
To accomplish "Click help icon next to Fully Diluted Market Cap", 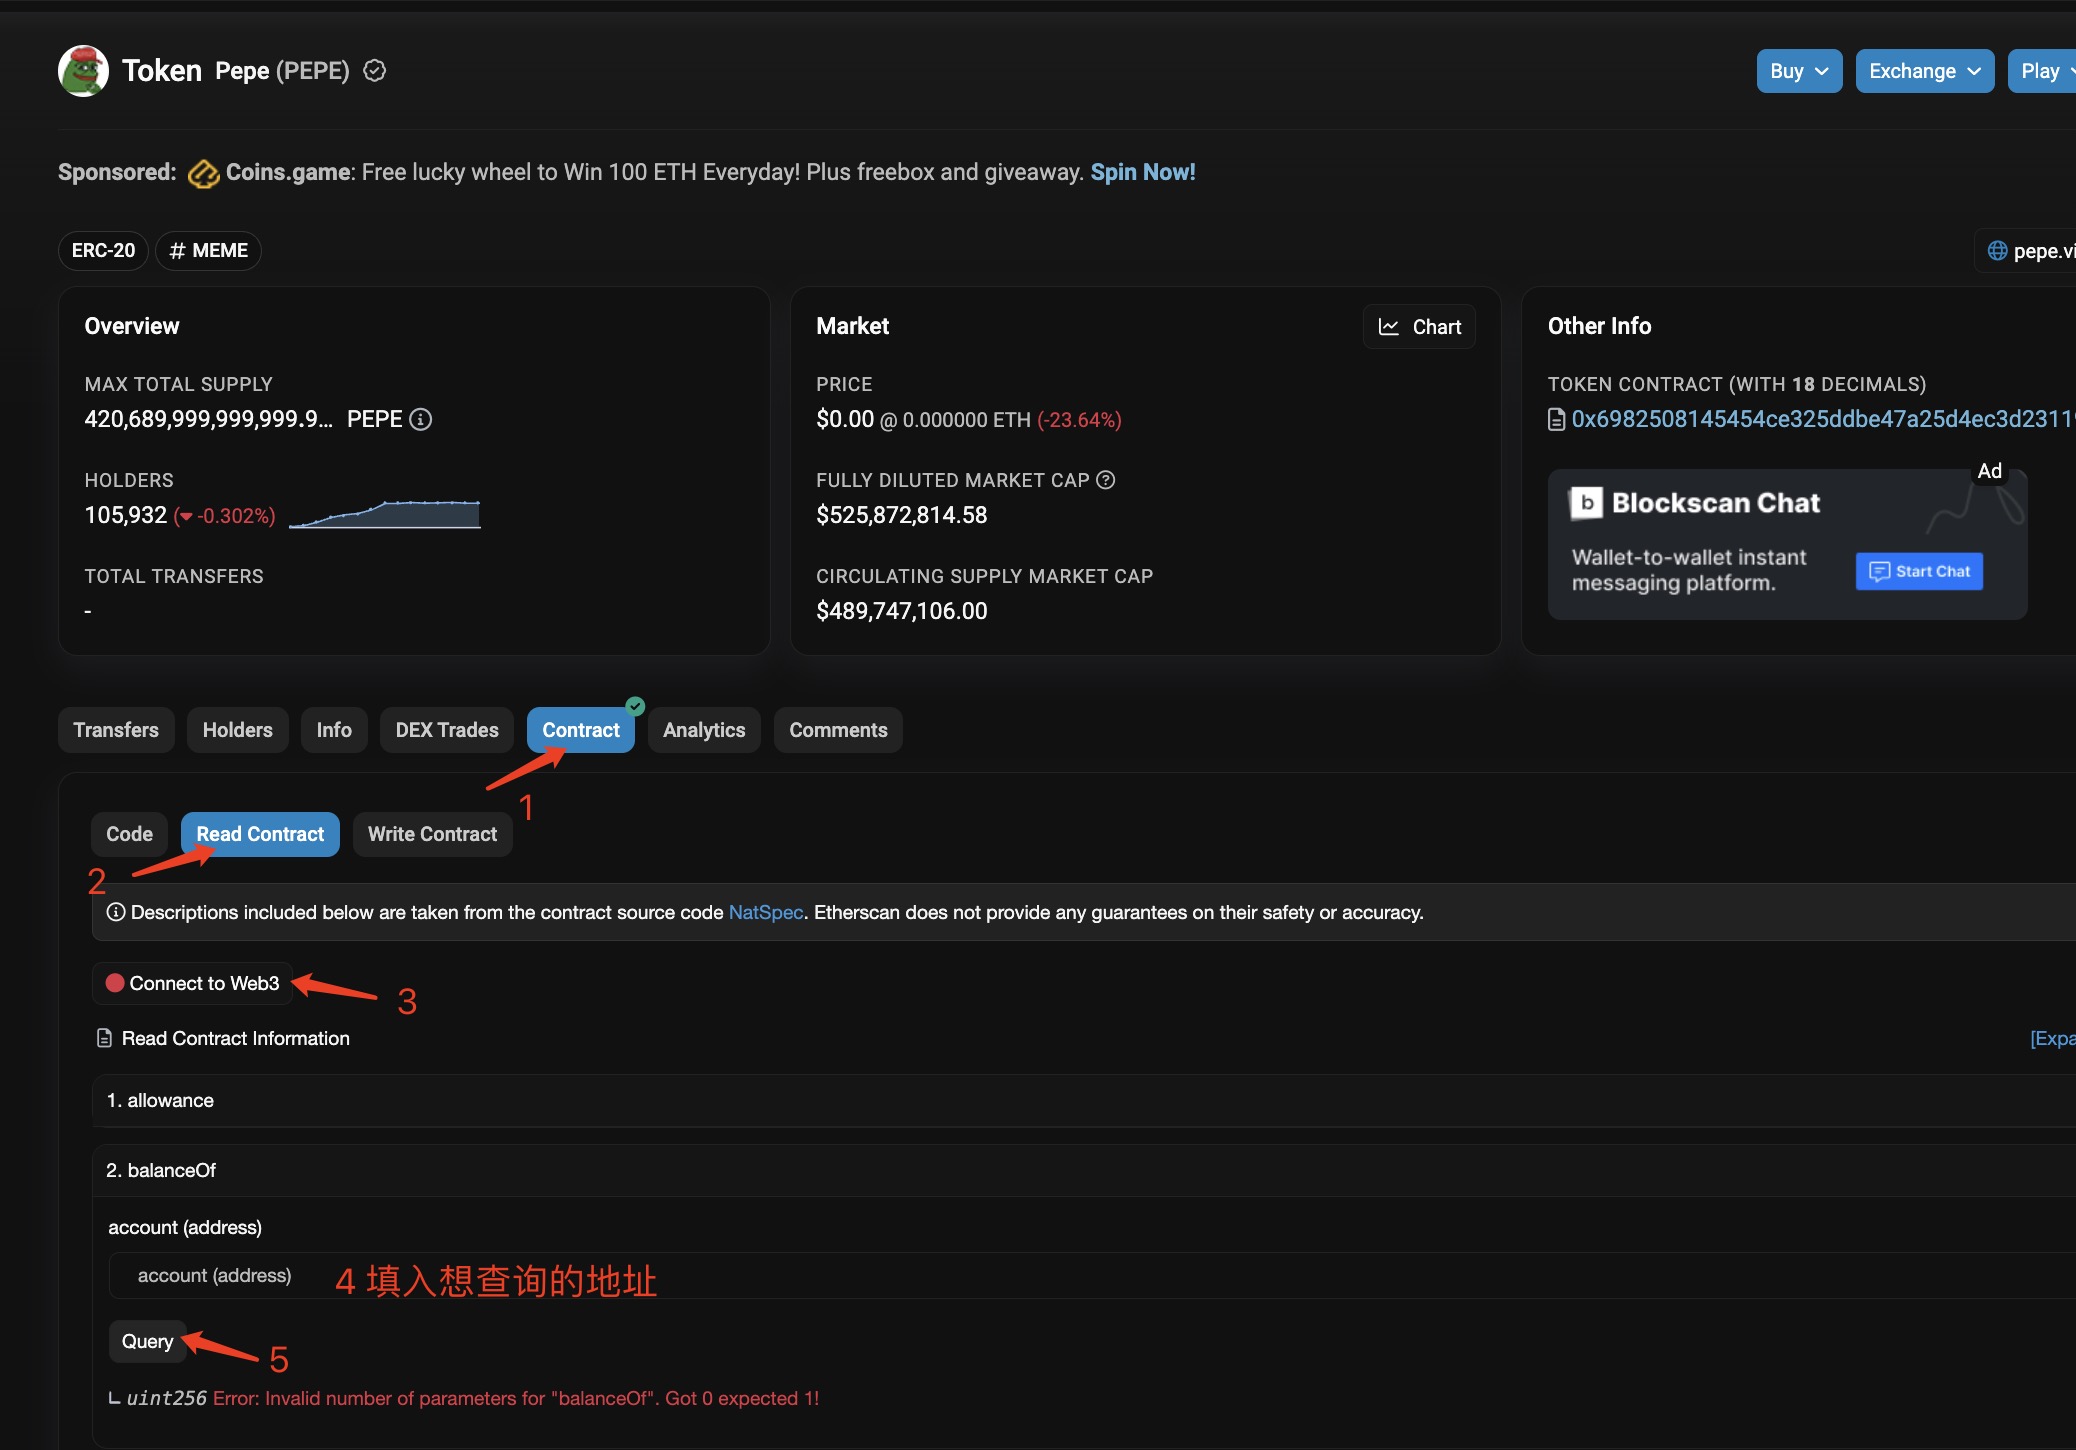I will pos(1105,480).
